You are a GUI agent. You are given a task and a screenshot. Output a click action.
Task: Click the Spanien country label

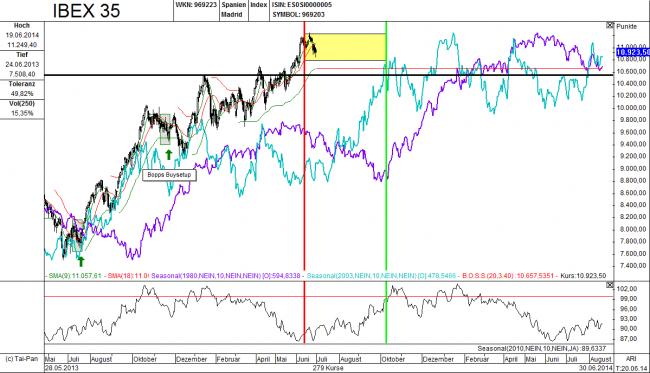point(234,5)
